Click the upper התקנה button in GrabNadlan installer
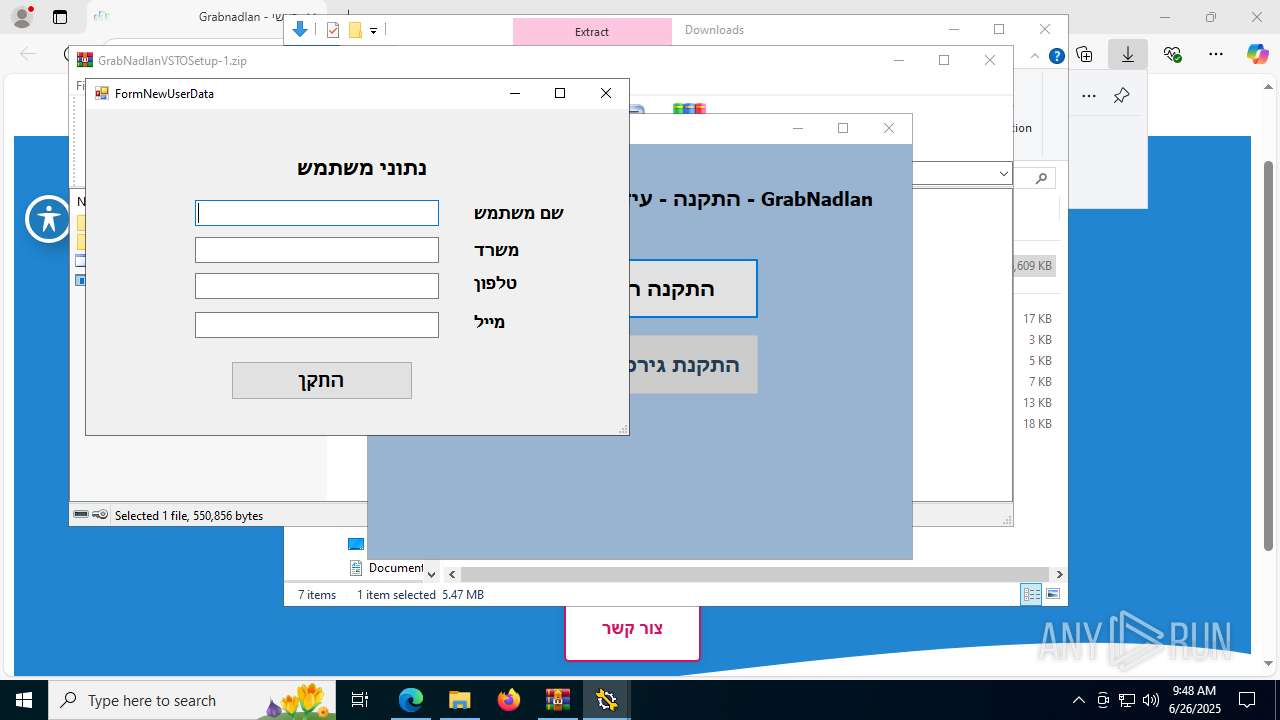 click(x=693, y=289)
